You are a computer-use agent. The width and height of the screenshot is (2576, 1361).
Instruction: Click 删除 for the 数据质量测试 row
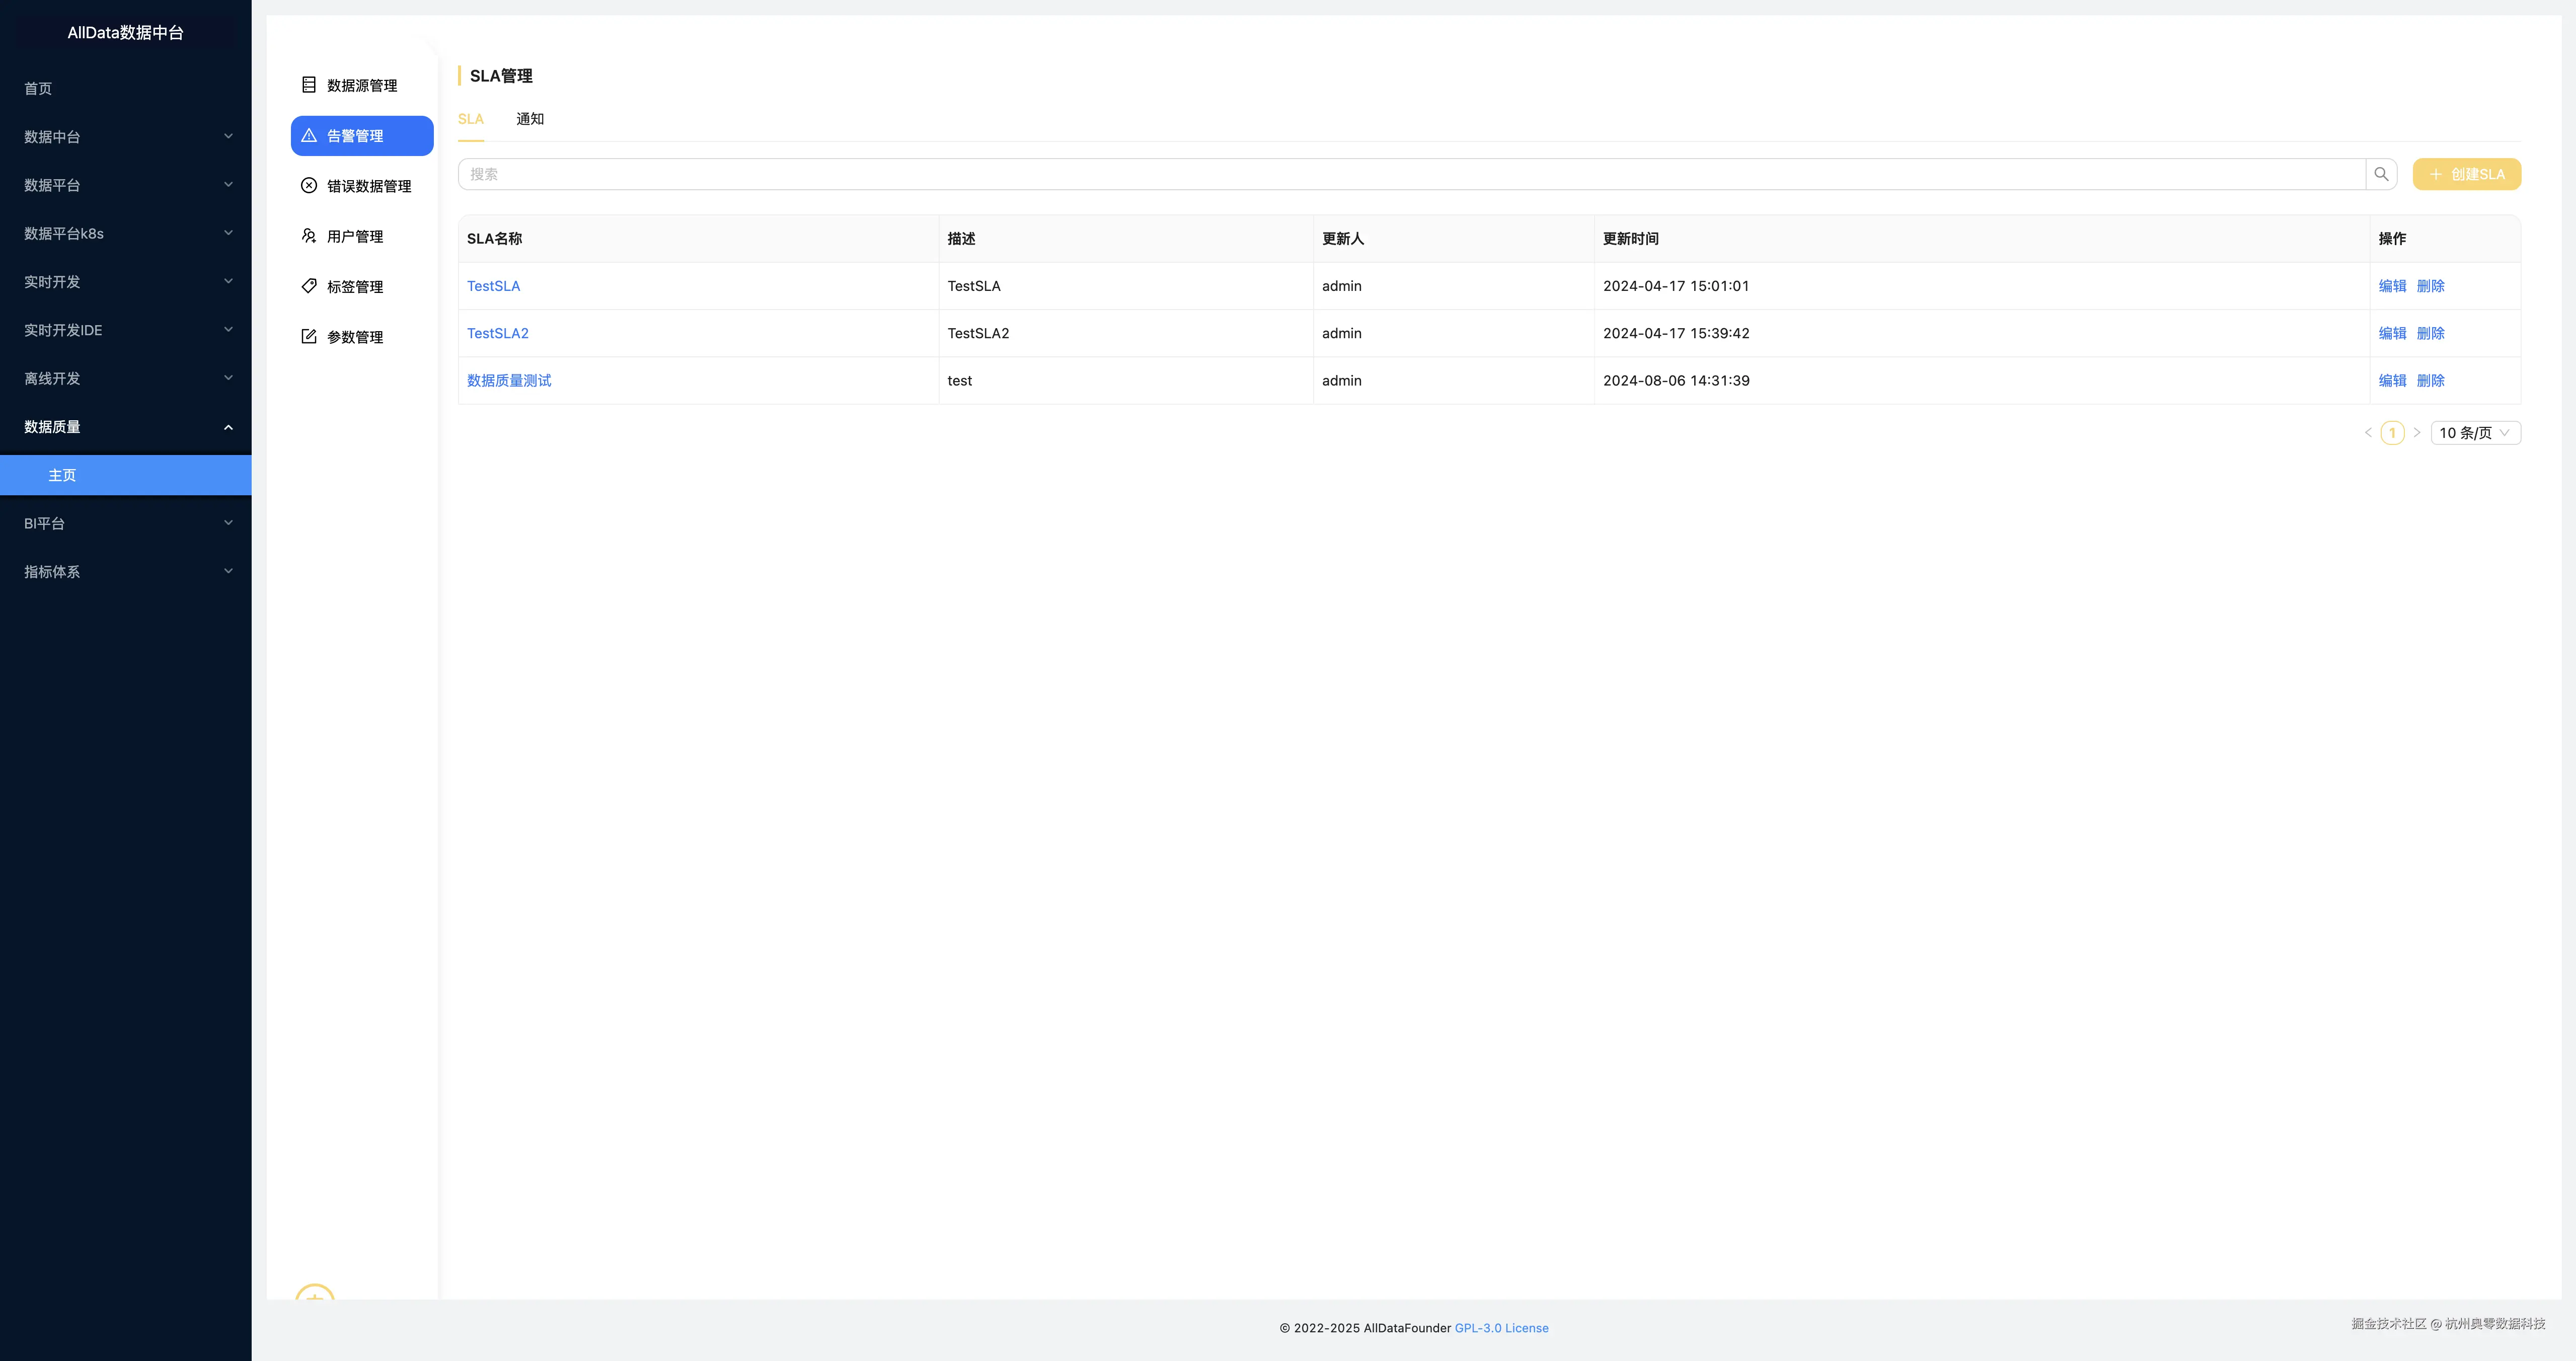click(2430, 381)
